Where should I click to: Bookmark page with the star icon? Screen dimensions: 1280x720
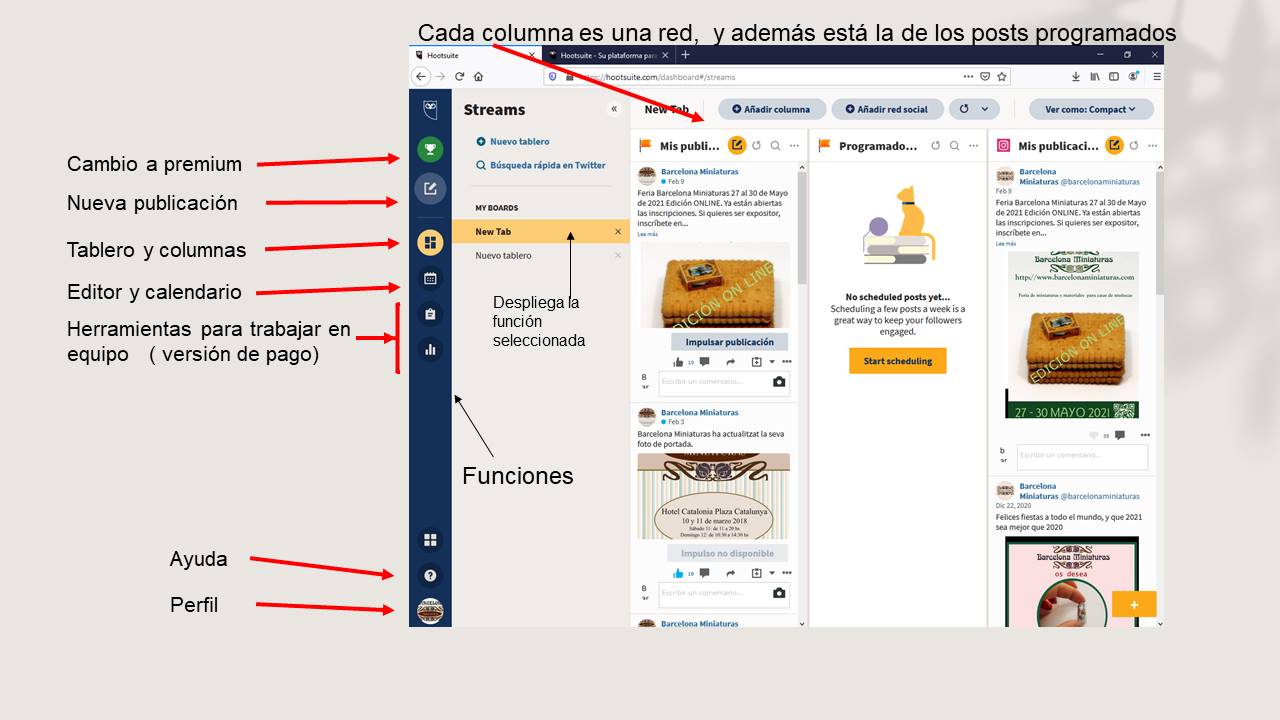coord(1002,76)
